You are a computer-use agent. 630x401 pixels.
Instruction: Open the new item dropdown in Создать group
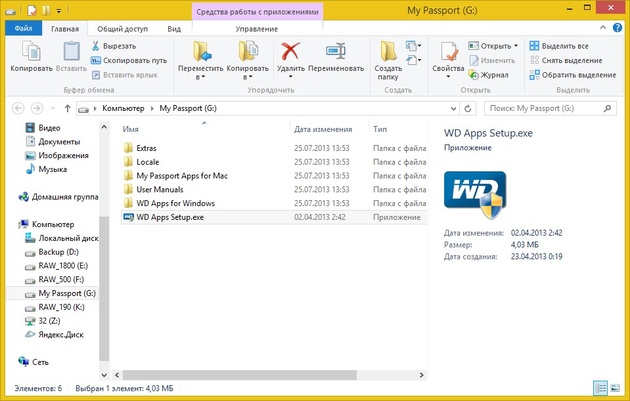[413, 46]
